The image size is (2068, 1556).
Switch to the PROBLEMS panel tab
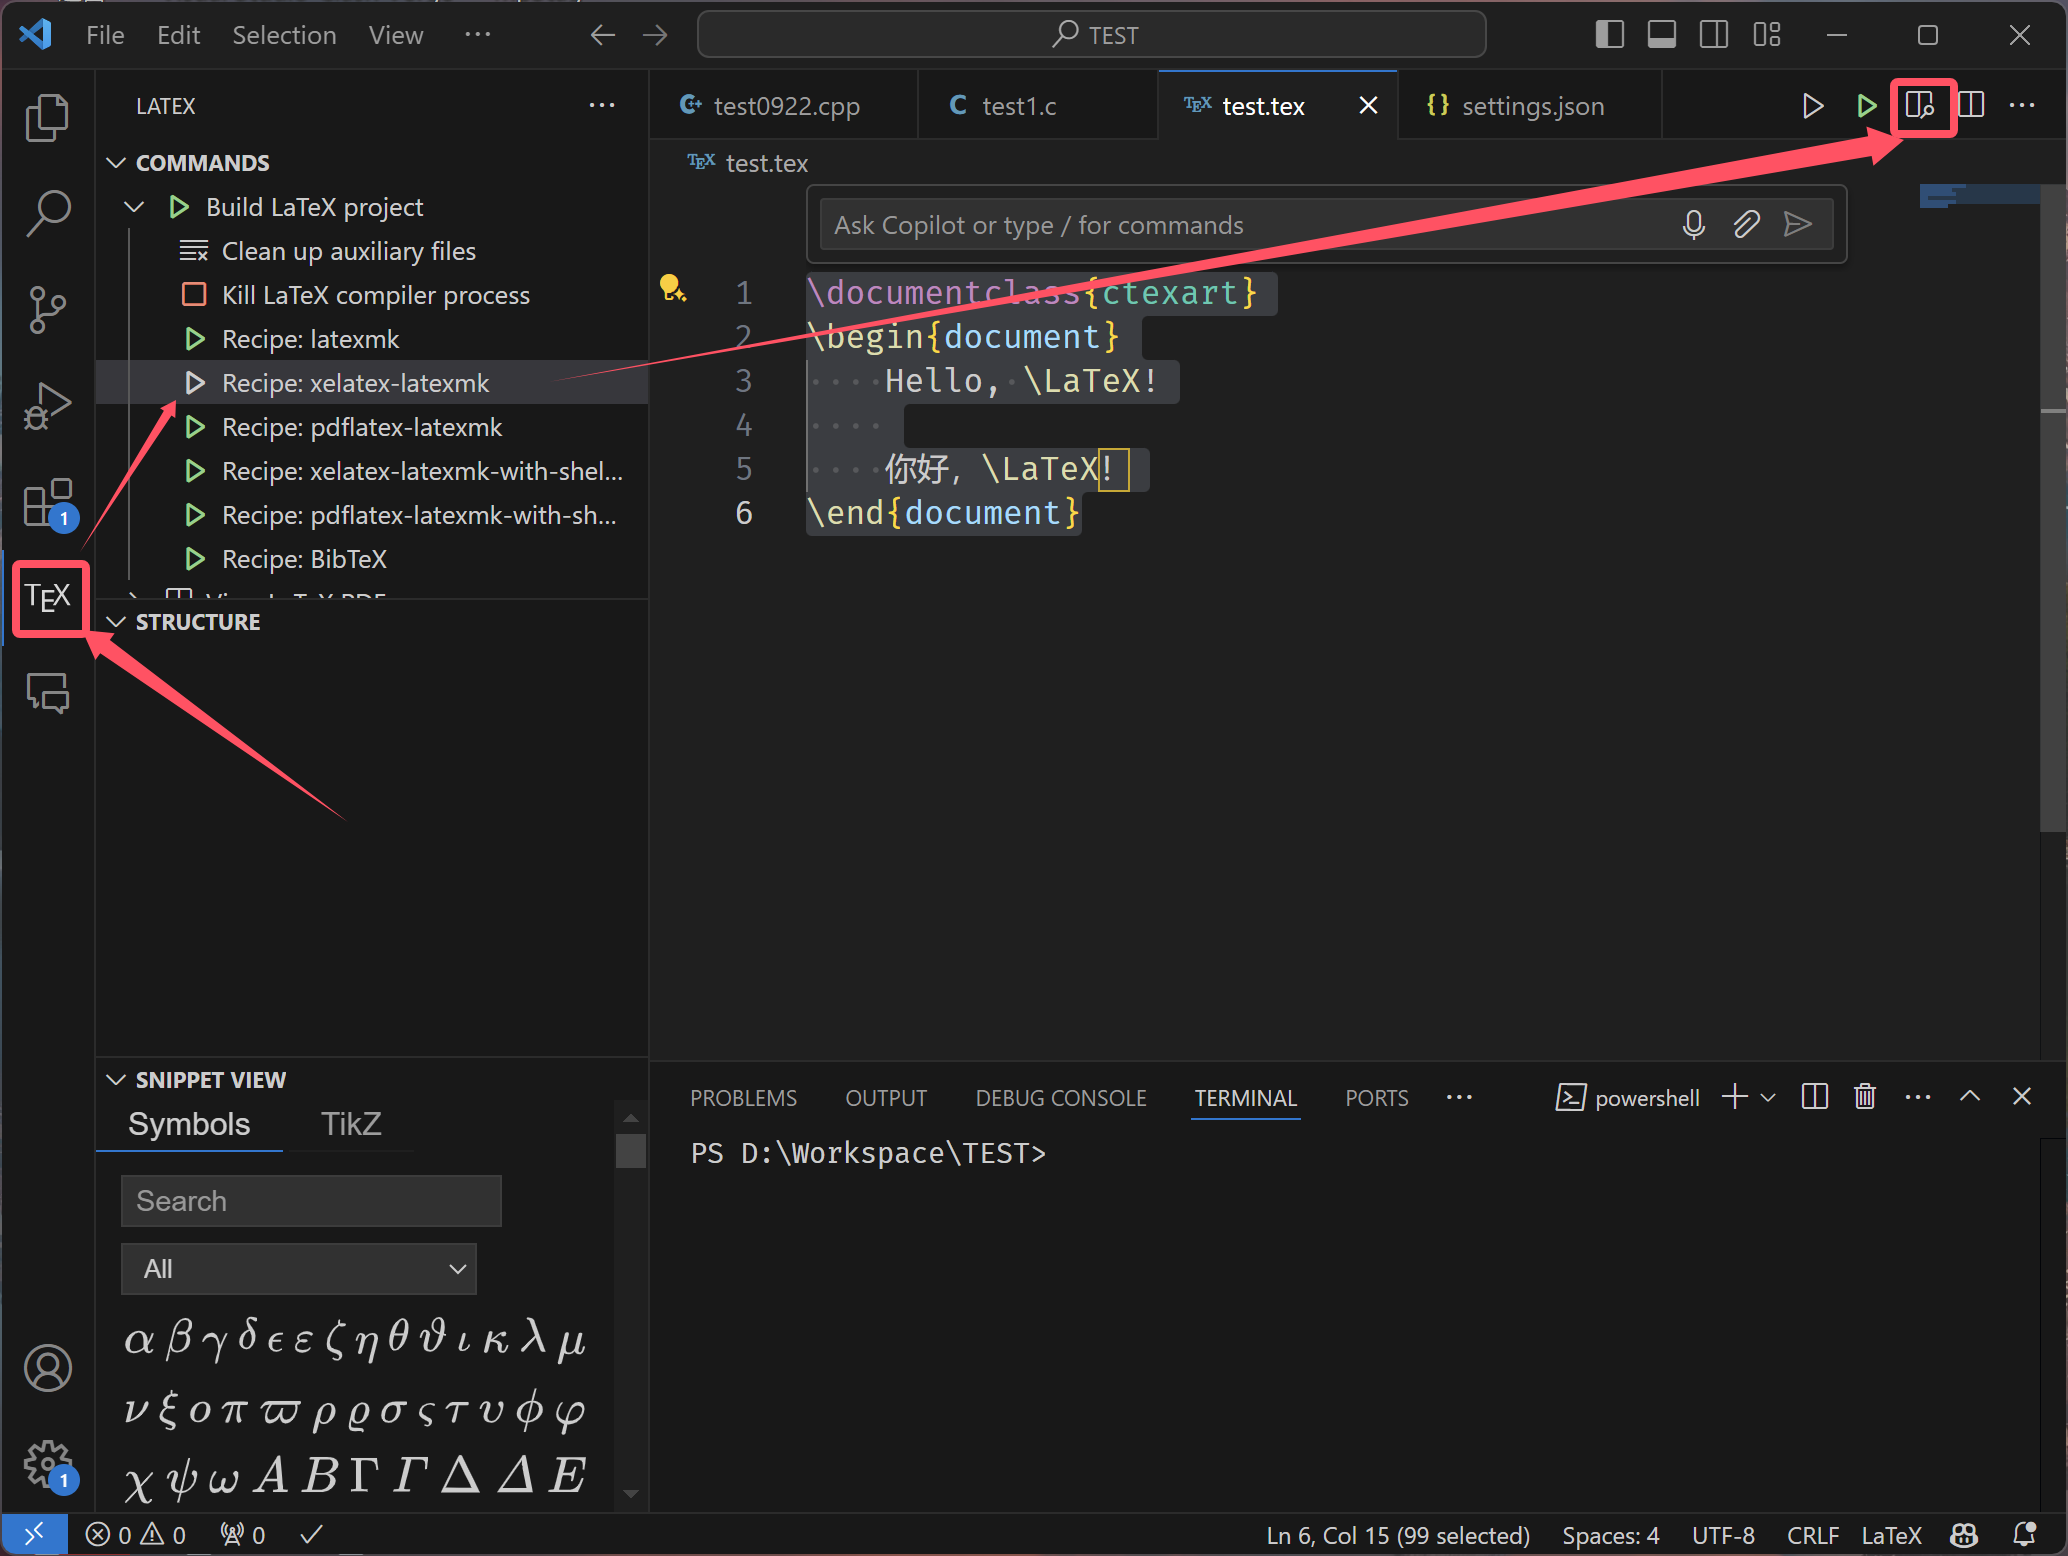743,1098
